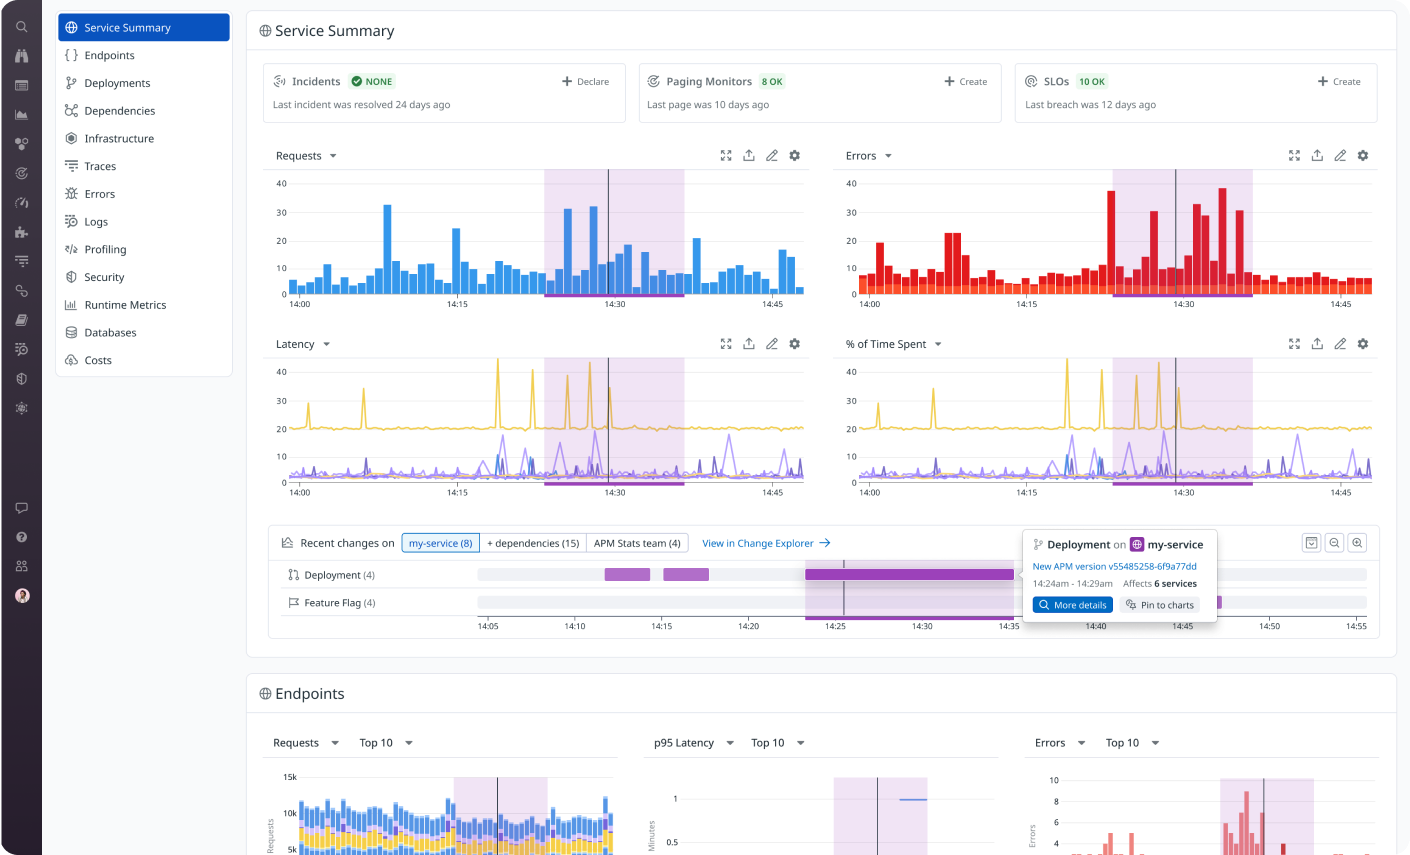Expand the Requests chart to fullscreen
The width and height of the screenshot is (1410, 855).
point(726,156)
